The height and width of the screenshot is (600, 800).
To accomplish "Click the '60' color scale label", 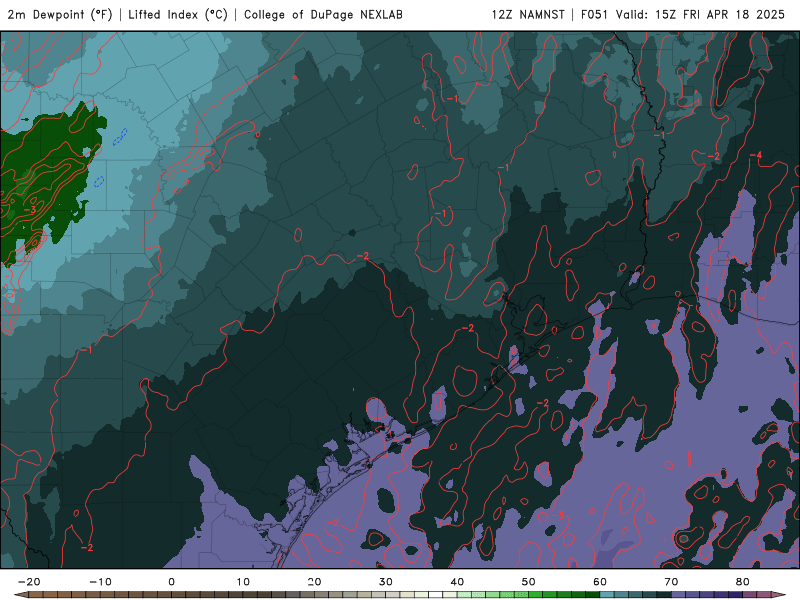I will 600,582.
